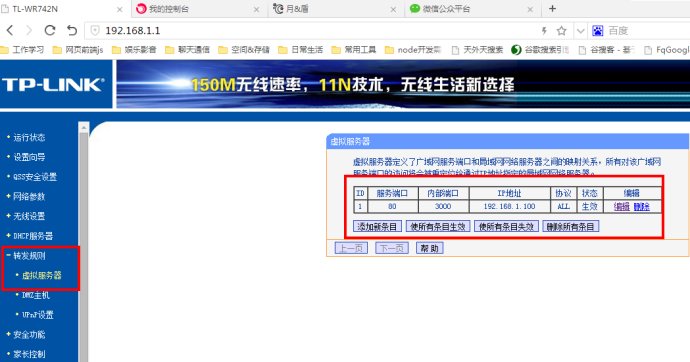Viewport: 690px width, 362px height.
Task: Open the 谷歌搜索引 bookmark with green icon
Action: pyautogui.click(x=540, y=50)
